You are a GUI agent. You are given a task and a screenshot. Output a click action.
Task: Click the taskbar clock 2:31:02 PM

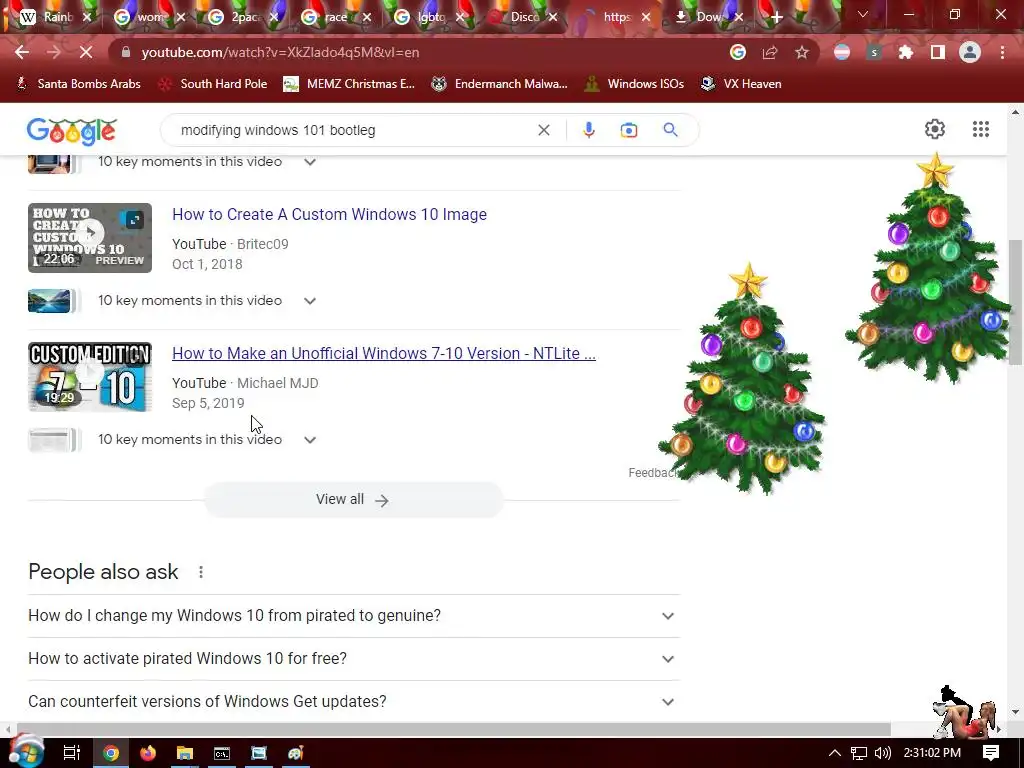pos(932,753)
